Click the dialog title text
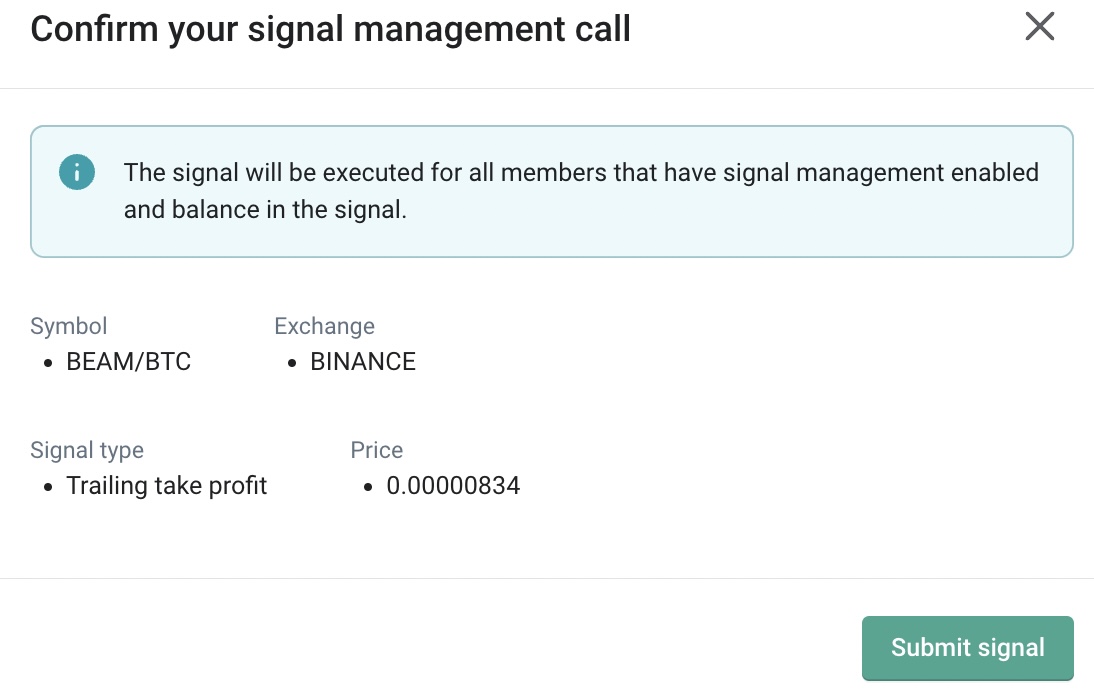Viewport: 1094px width, 692px height. click(330, 29)
